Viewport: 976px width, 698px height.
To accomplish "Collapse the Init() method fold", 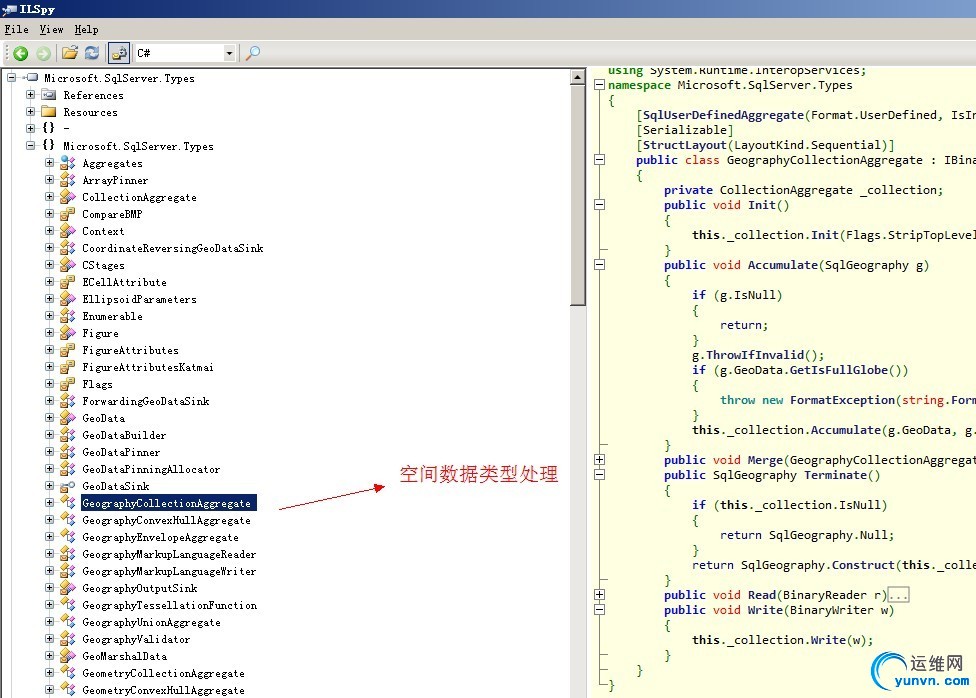I will coord(599,204).
